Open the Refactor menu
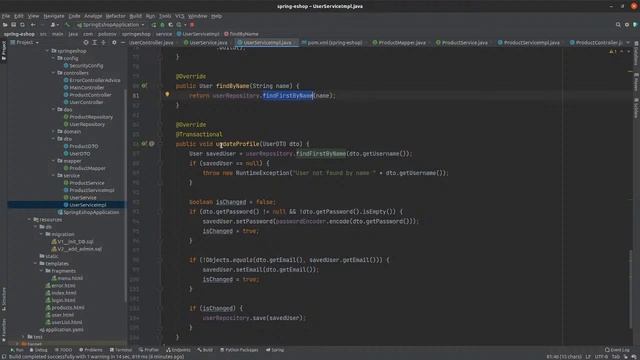This screenshot has height=360, width=640. 116,16
